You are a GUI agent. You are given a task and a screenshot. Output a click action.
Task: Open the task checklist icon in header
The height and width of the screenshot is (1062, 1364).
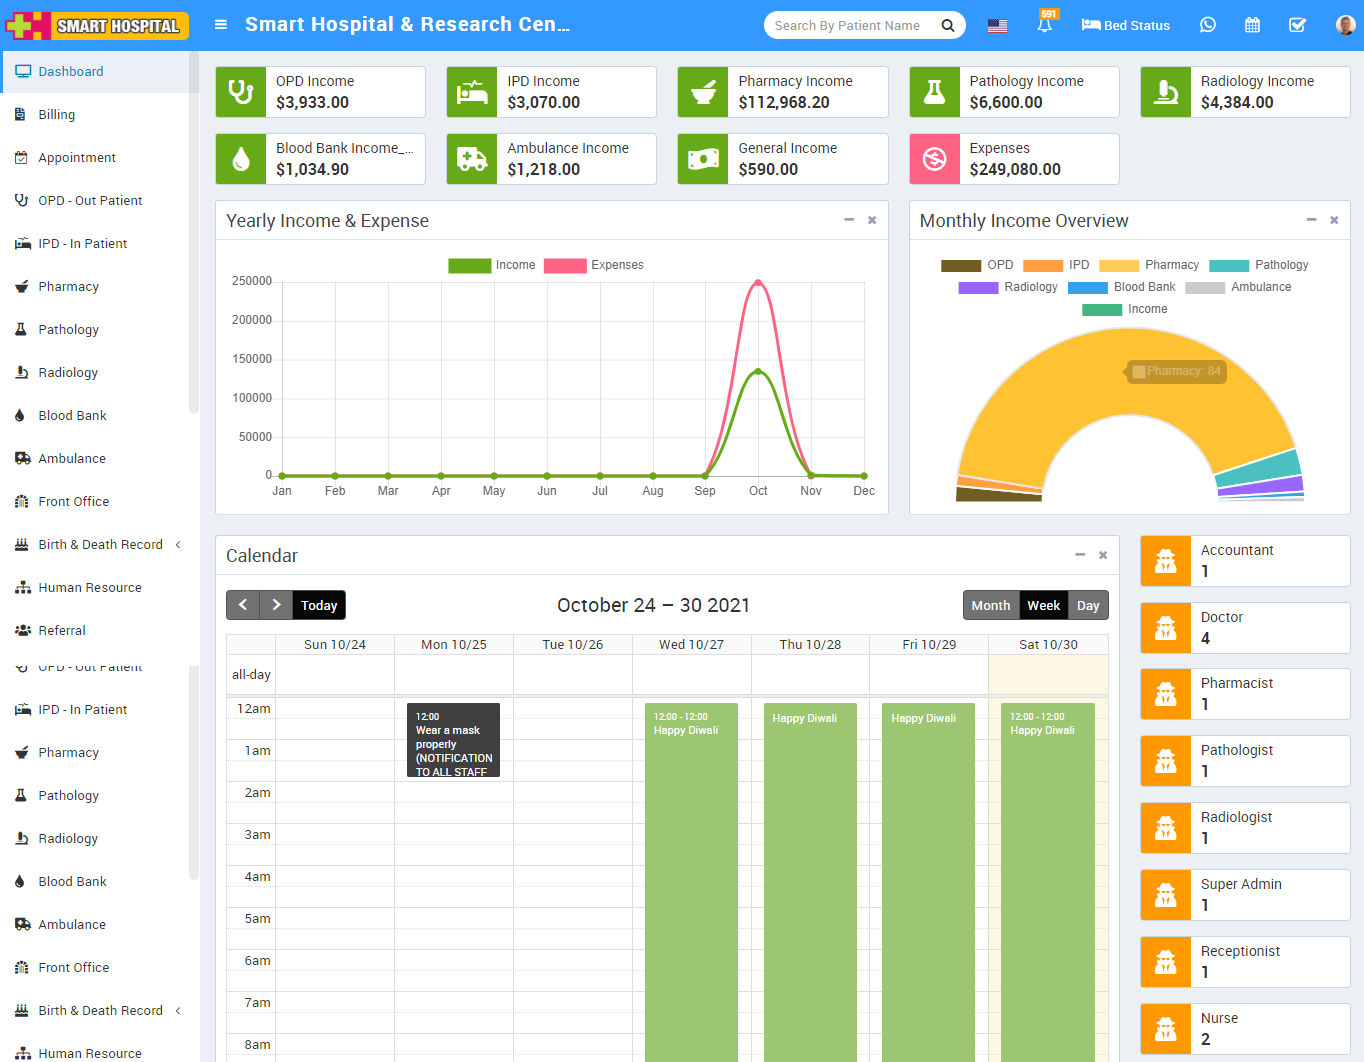1297,25
